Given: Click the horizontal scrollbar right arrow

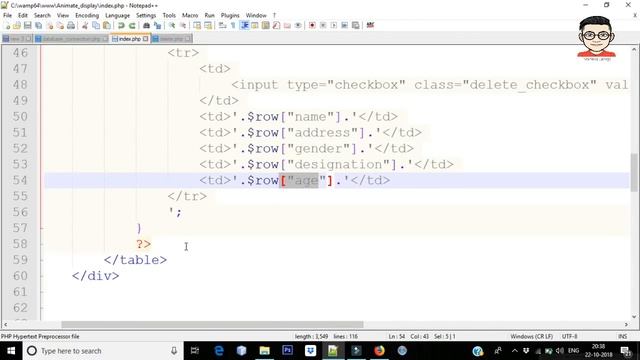Looking at the screenshot, I should (x=626, y=324).
